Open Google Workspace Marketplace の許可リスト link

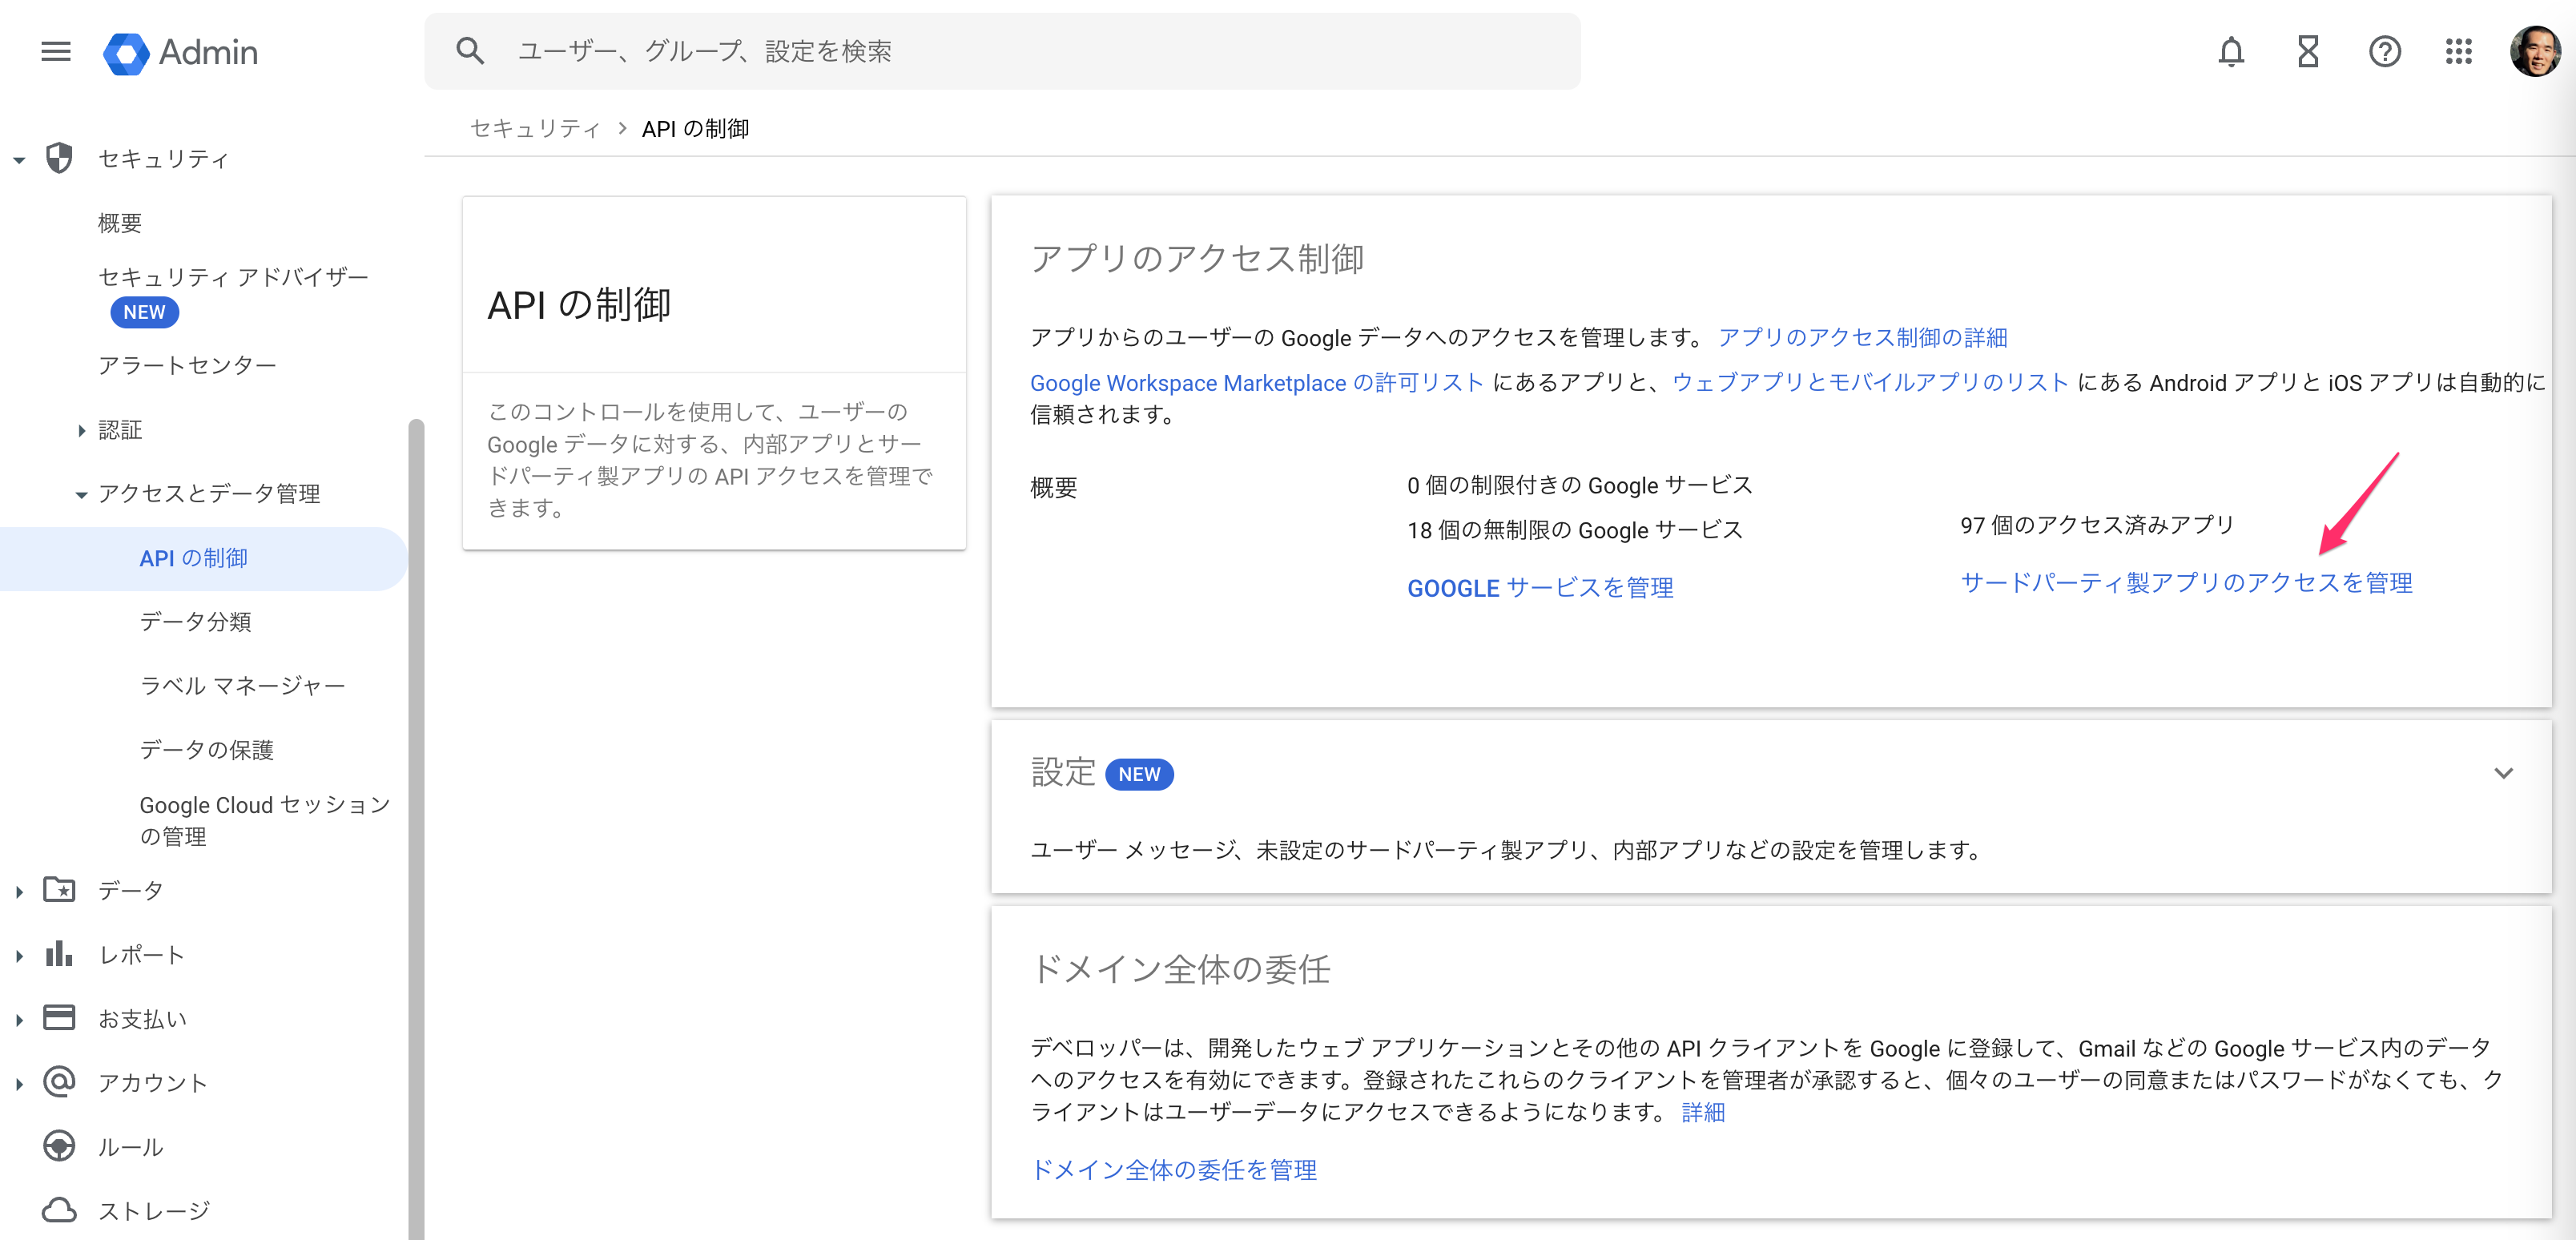[x=1257, y=382]
